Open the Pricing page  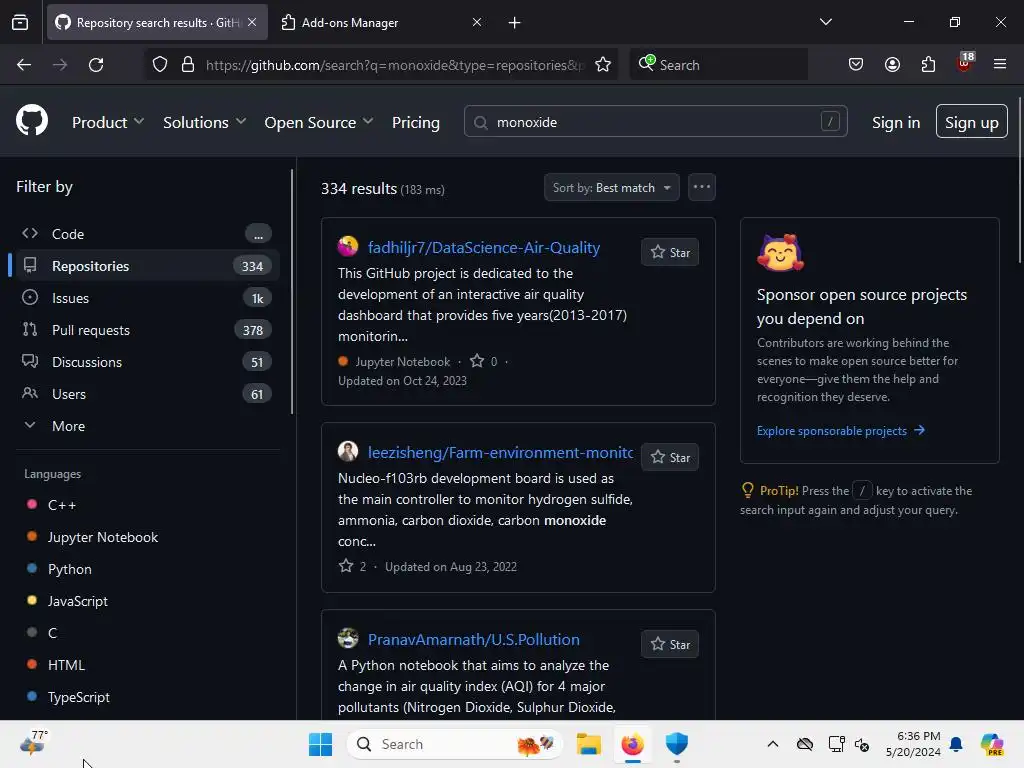(416, 122)
